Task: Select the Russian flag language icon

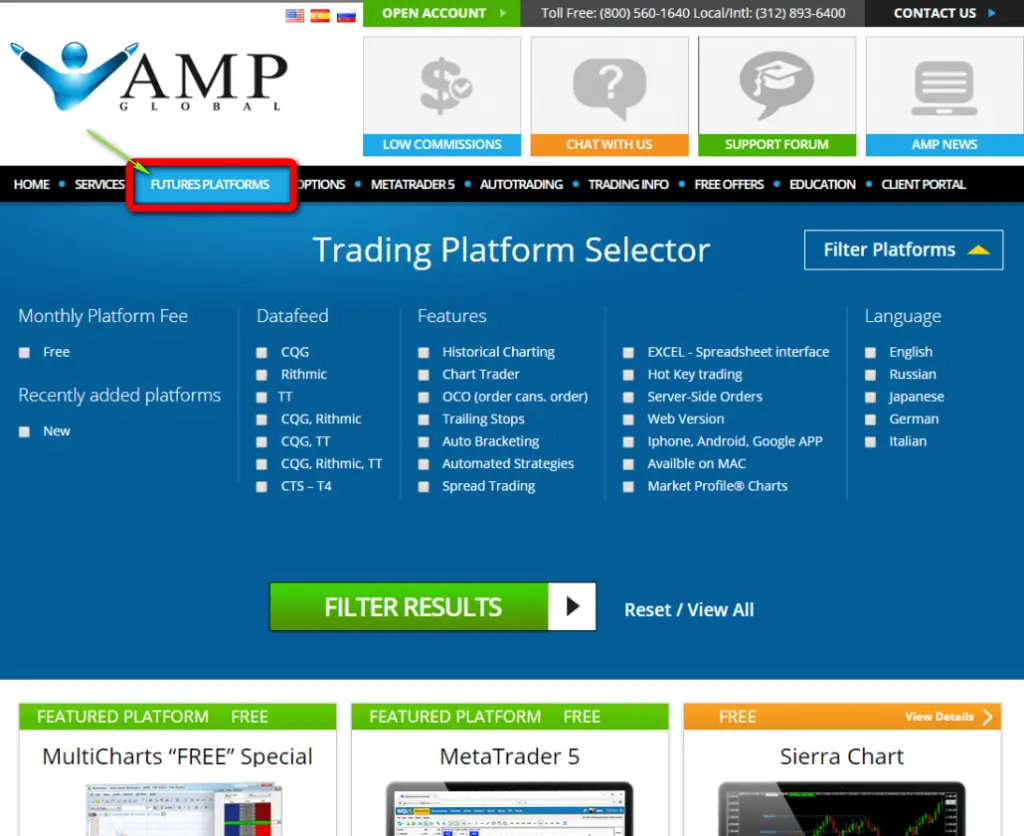Action: click(346, 15)
